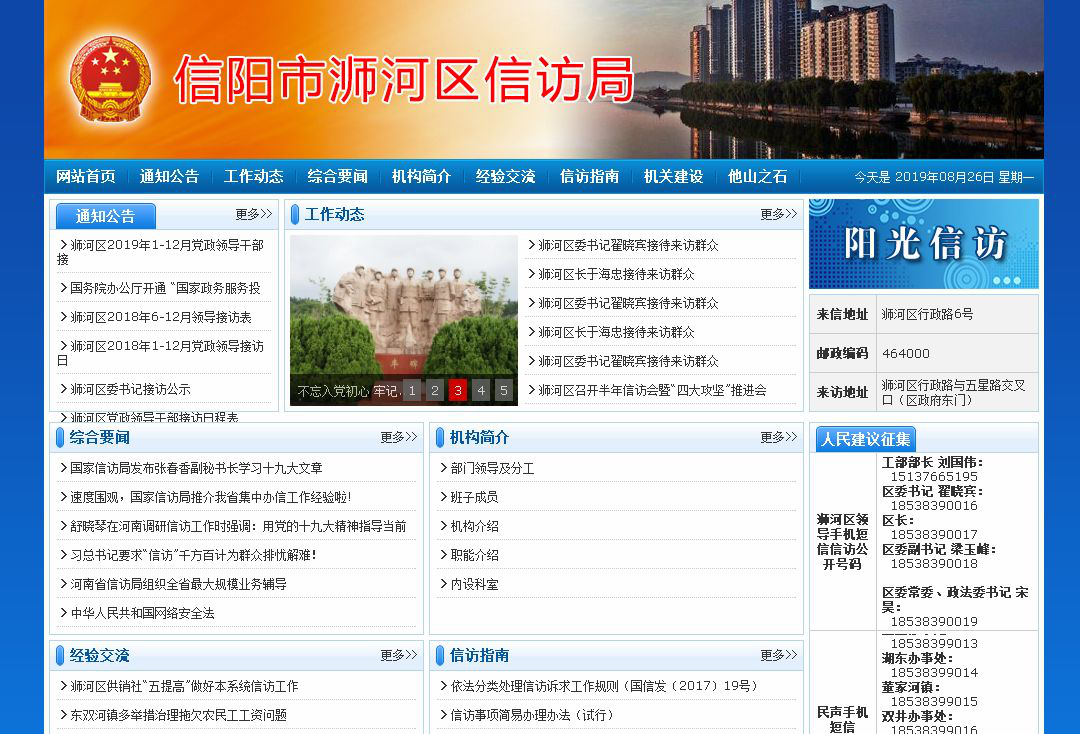Go to 工作动态 in the navigation bar
The width and height of the screenshot is (1080, 734).
(x=253, y=176)
